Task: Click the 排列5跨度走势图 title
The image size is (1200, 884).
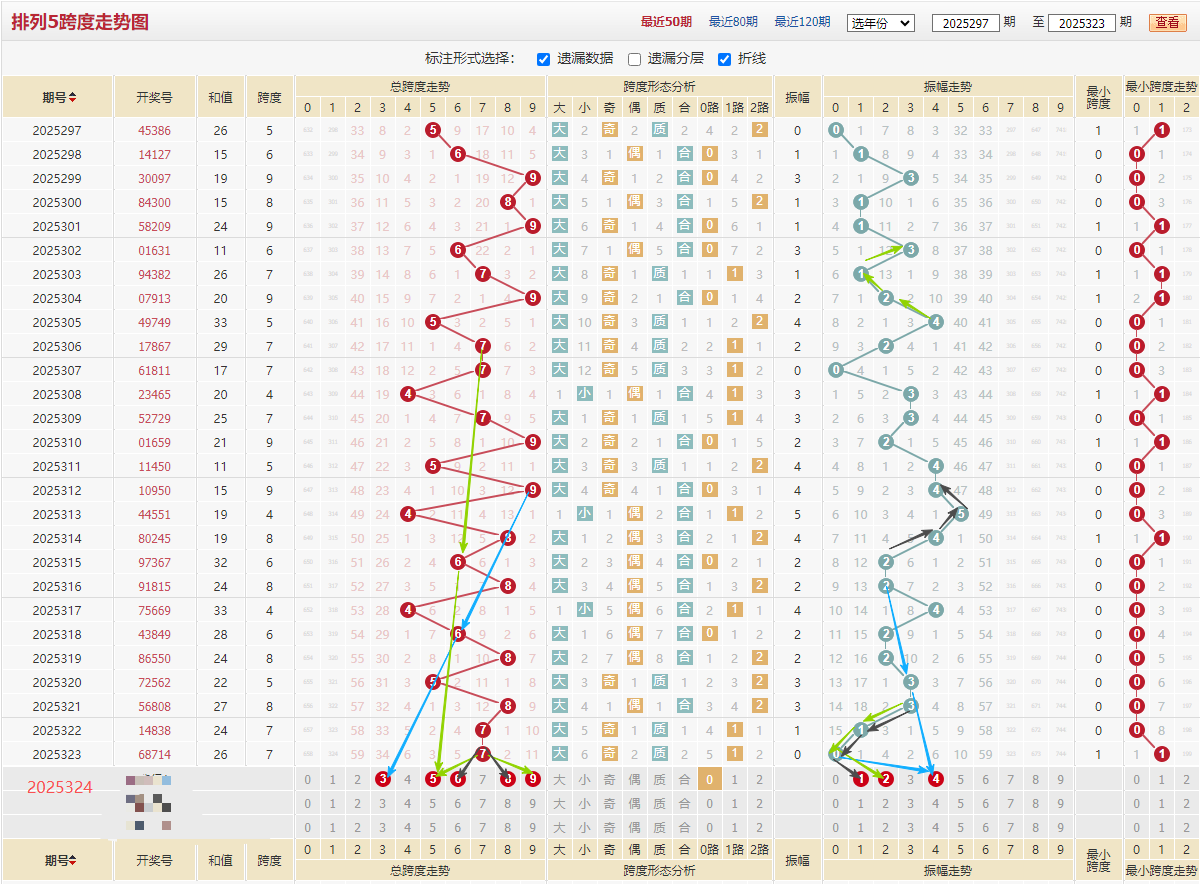Action: tap(79, 22)
